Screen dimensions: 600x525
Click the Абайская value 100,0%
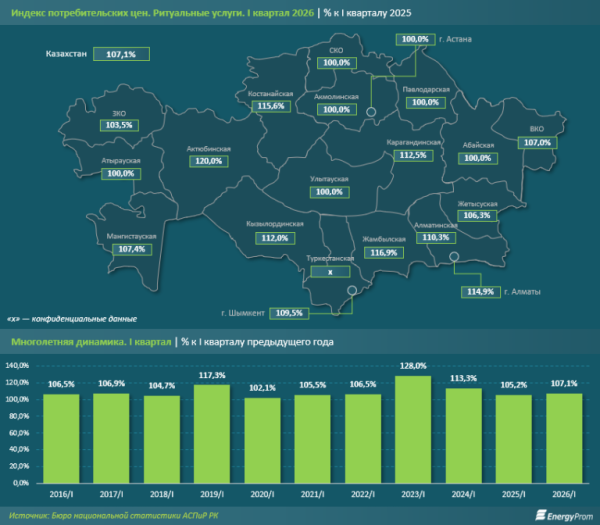[478, 158]
